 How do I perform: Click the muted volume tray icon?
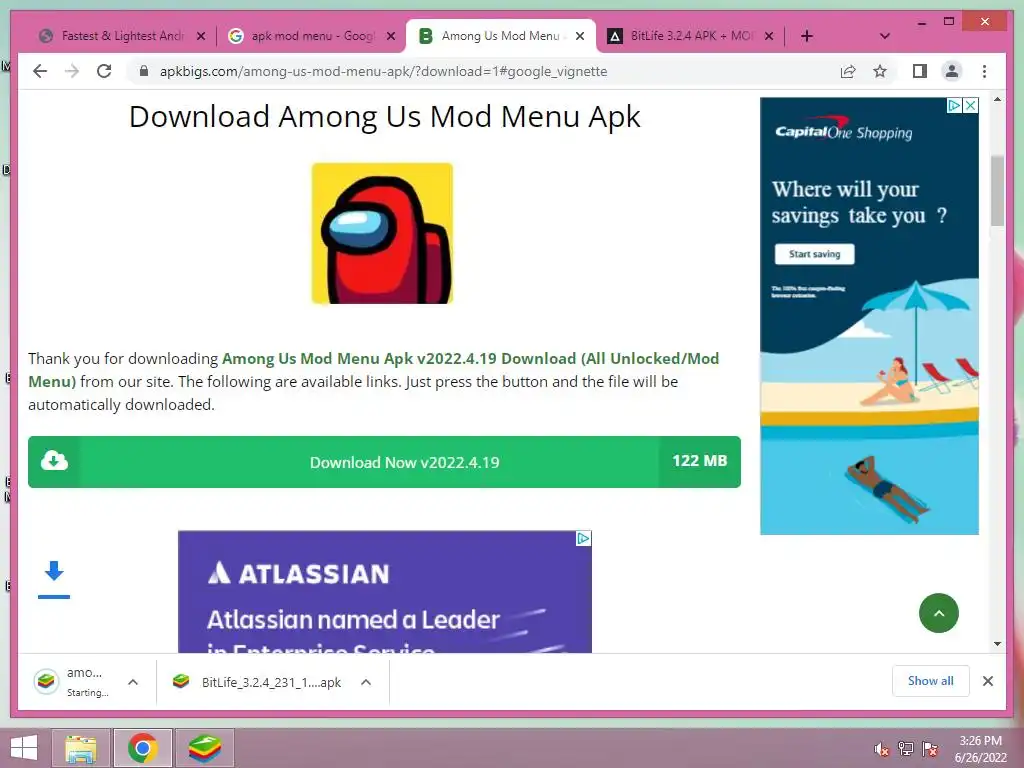tap(882, 748)
